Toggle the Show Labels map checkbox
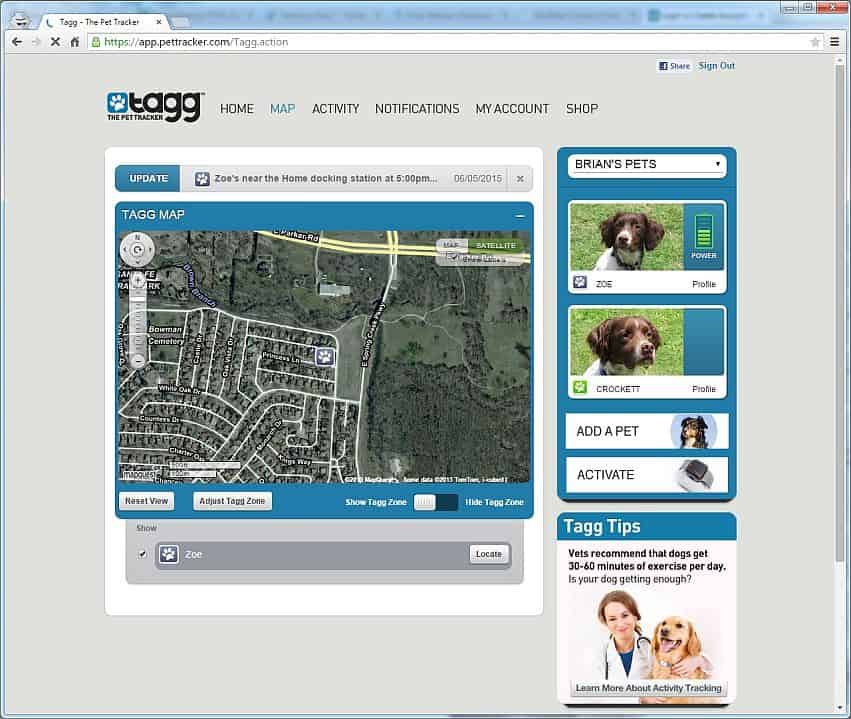 (x=453, y=258)
